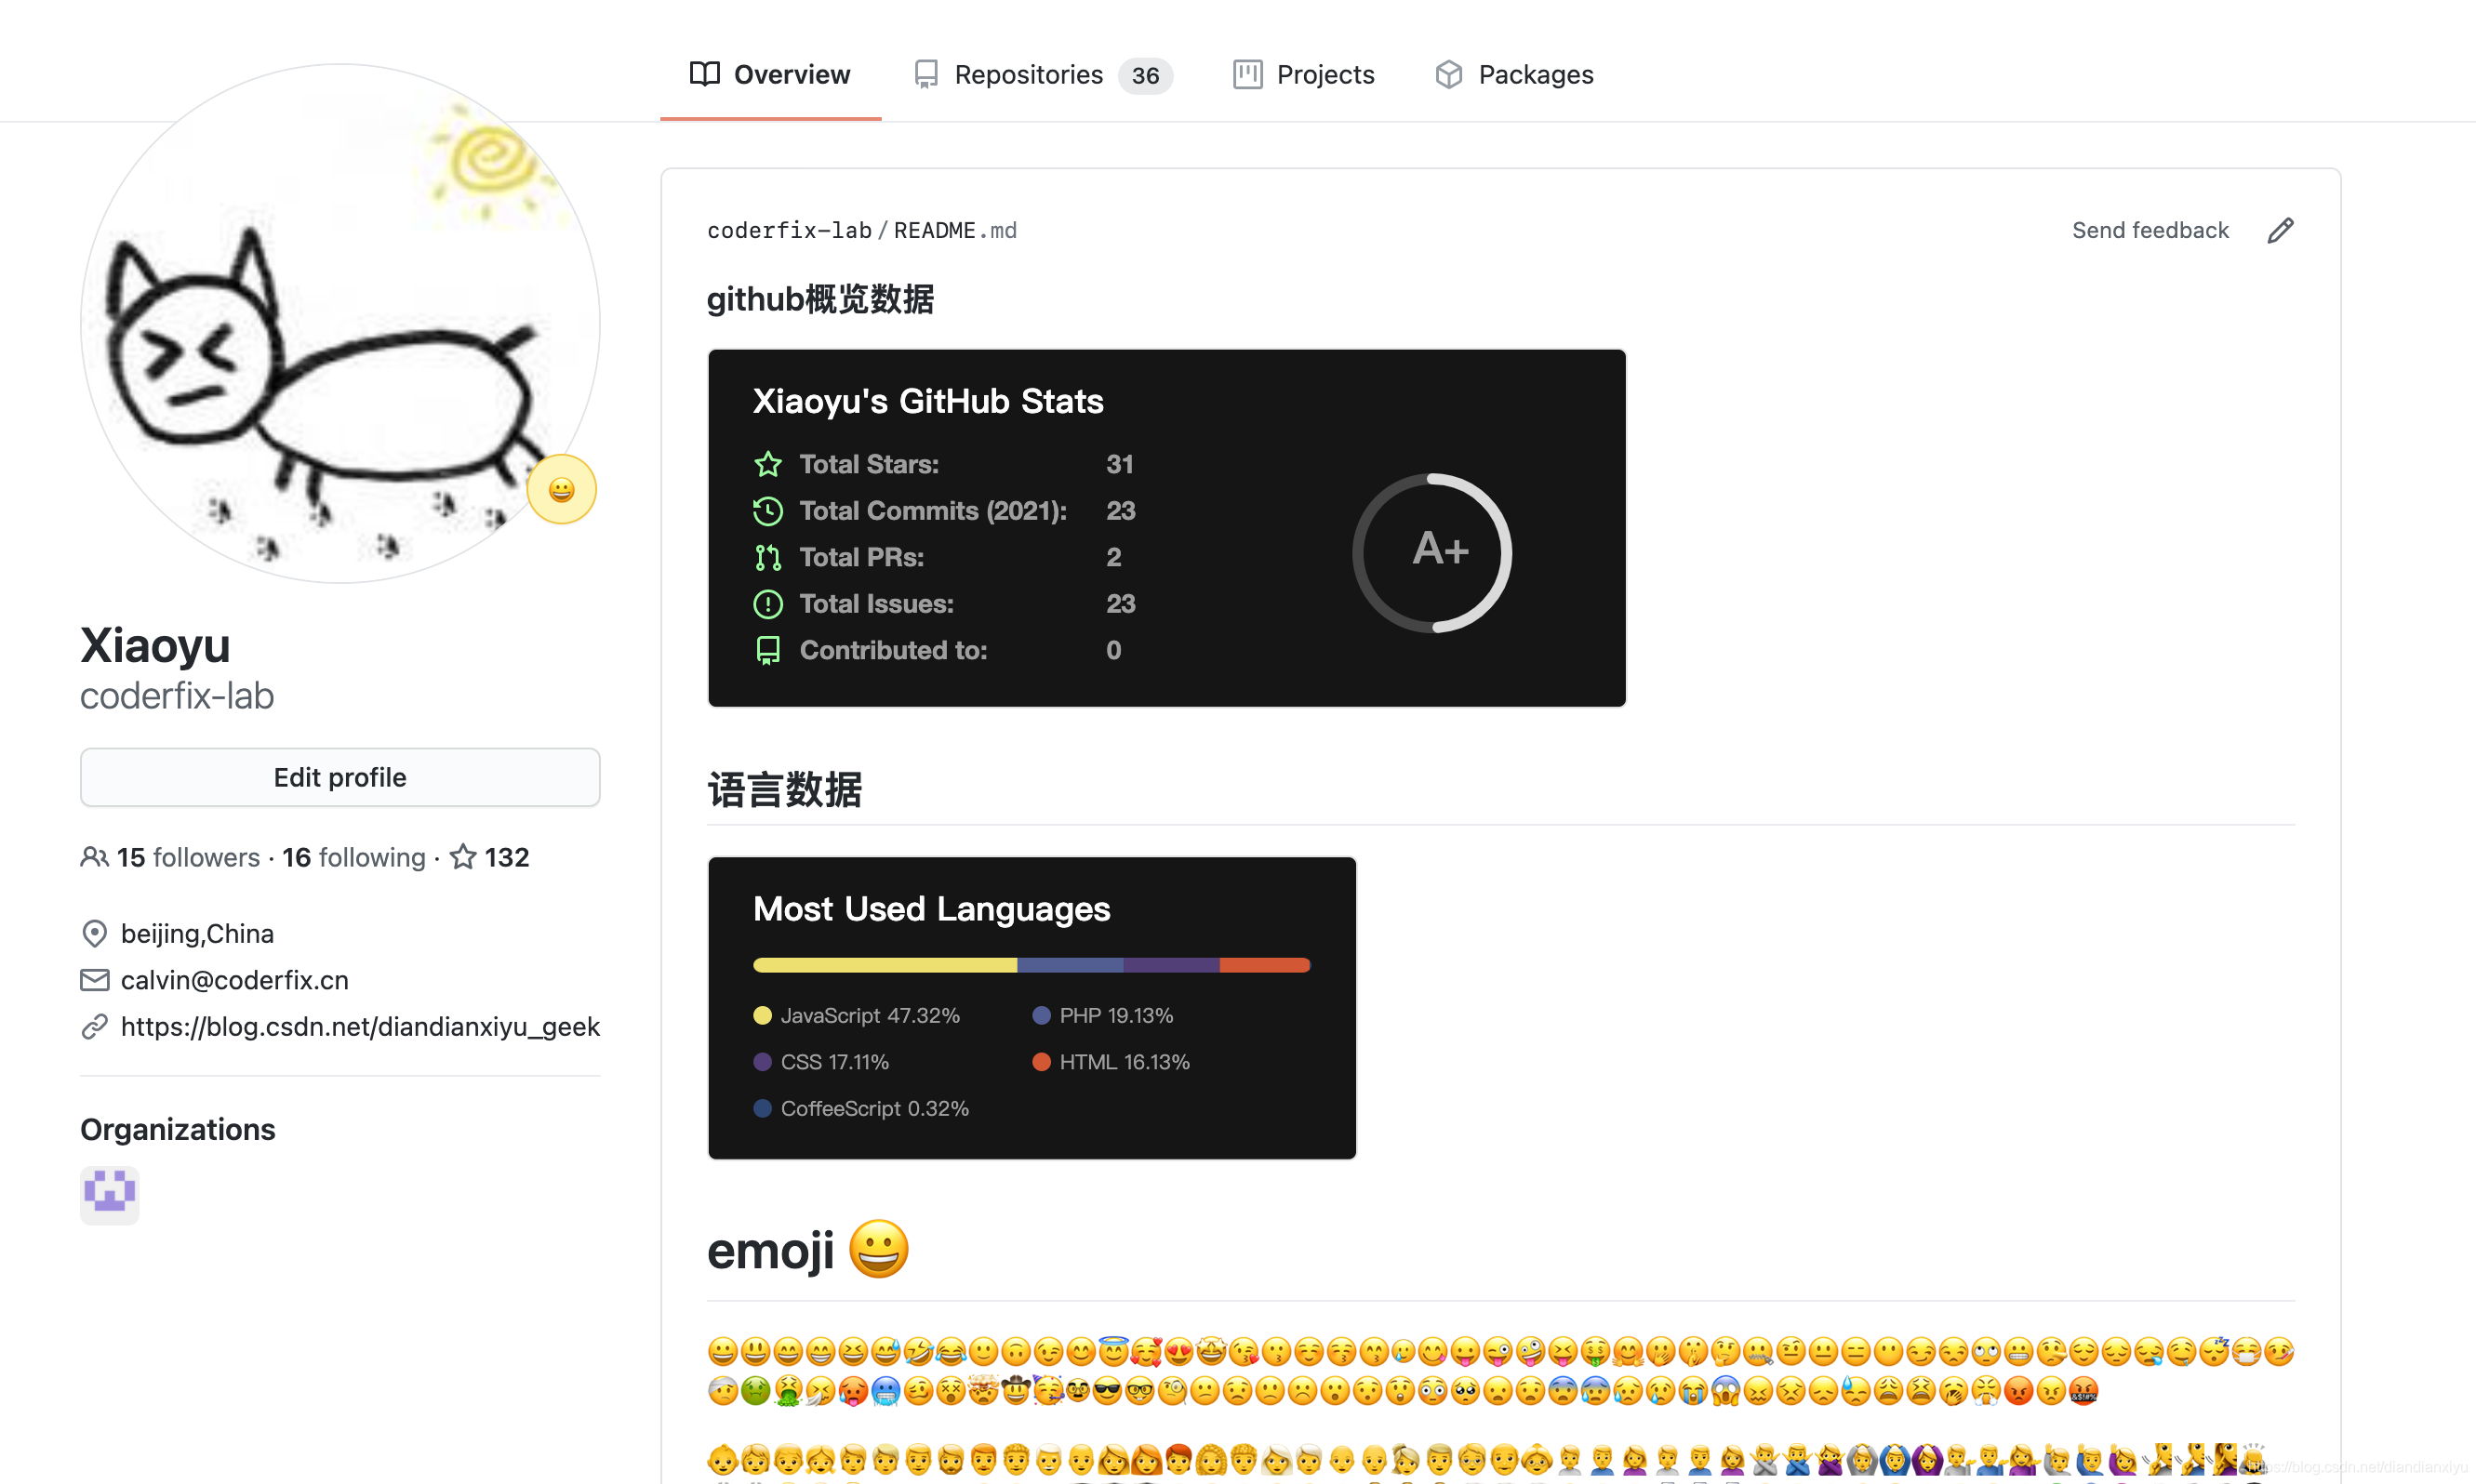
Task: Open the calvin@coderfix.cn email link
Action: tap(234, 980)
